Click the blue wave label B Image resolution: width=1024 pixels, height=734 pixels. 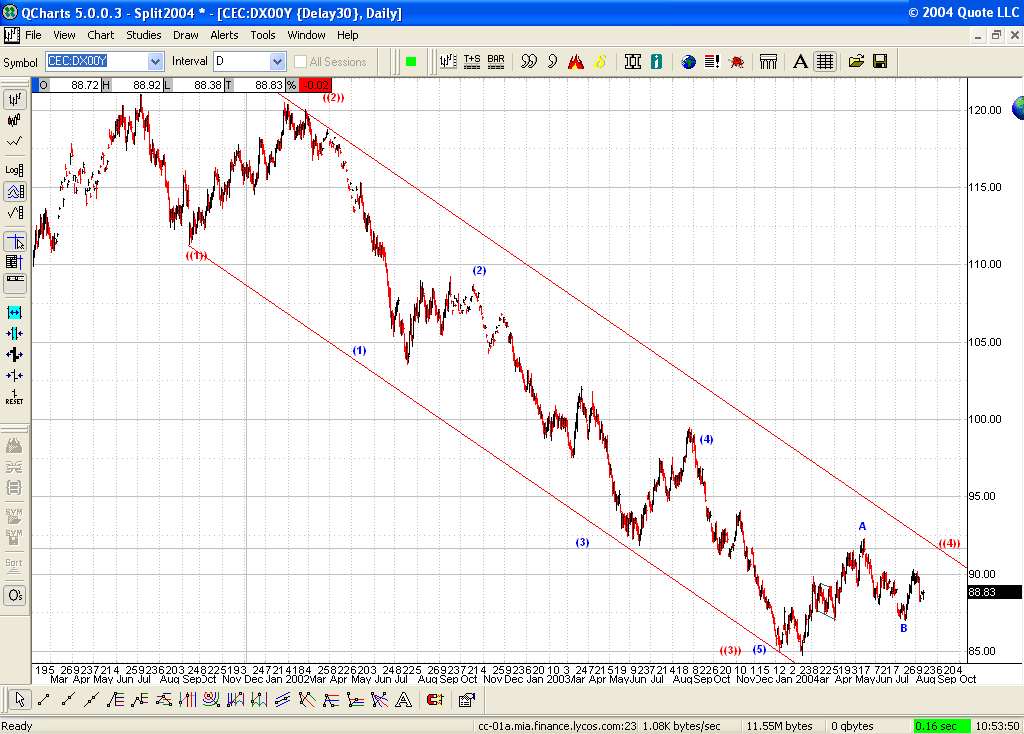click(903, 628)
